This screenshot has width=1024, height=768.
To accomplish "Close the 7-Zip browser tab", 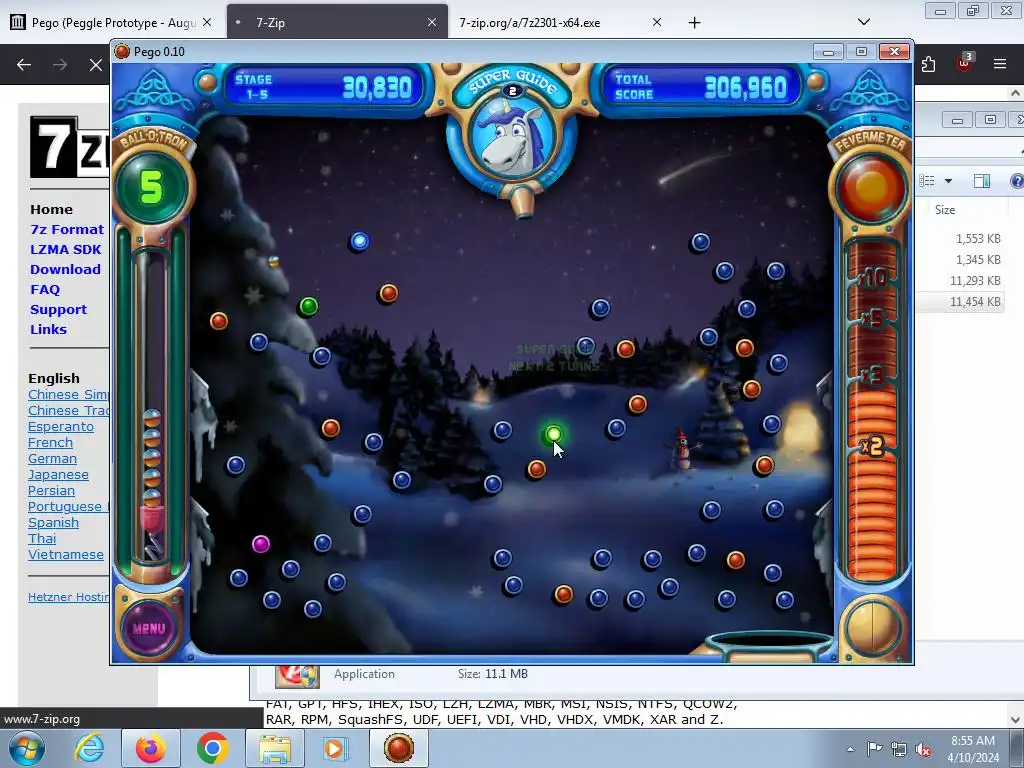I will pyautogui.click(x=432, y=22).
